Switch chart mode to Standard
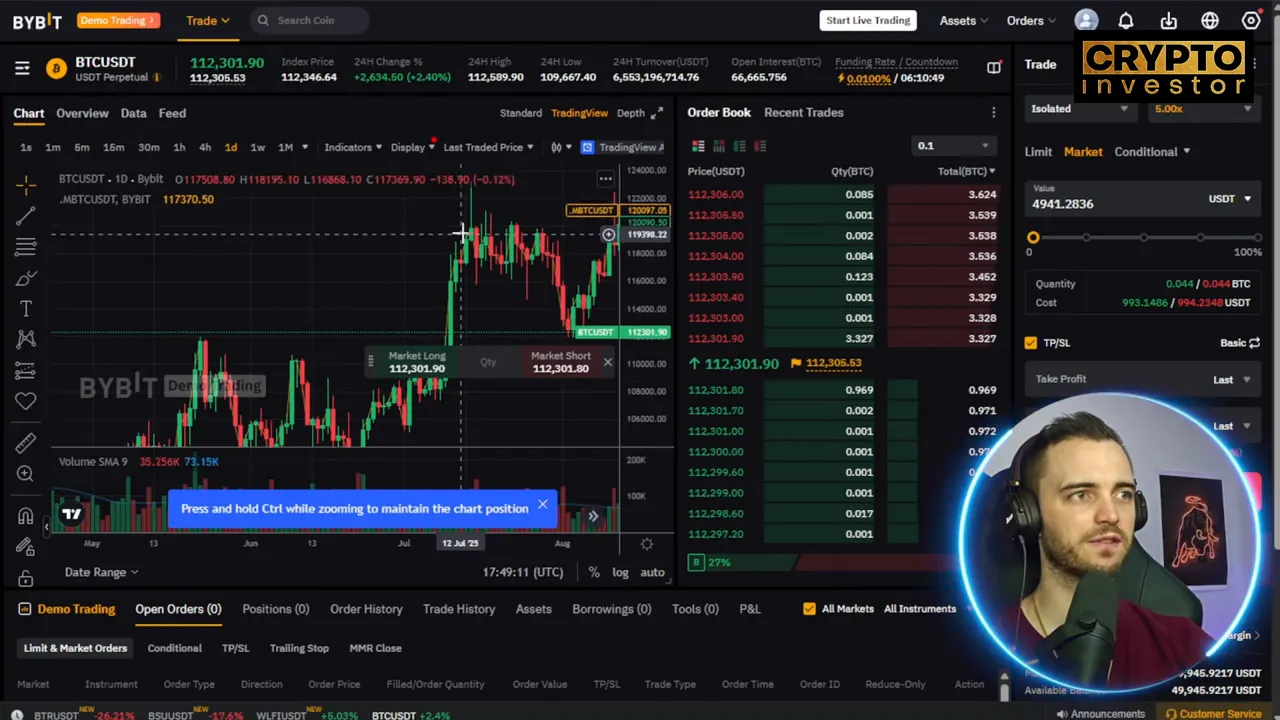The width and height of the screenshot is (1280, 720). 521,113
